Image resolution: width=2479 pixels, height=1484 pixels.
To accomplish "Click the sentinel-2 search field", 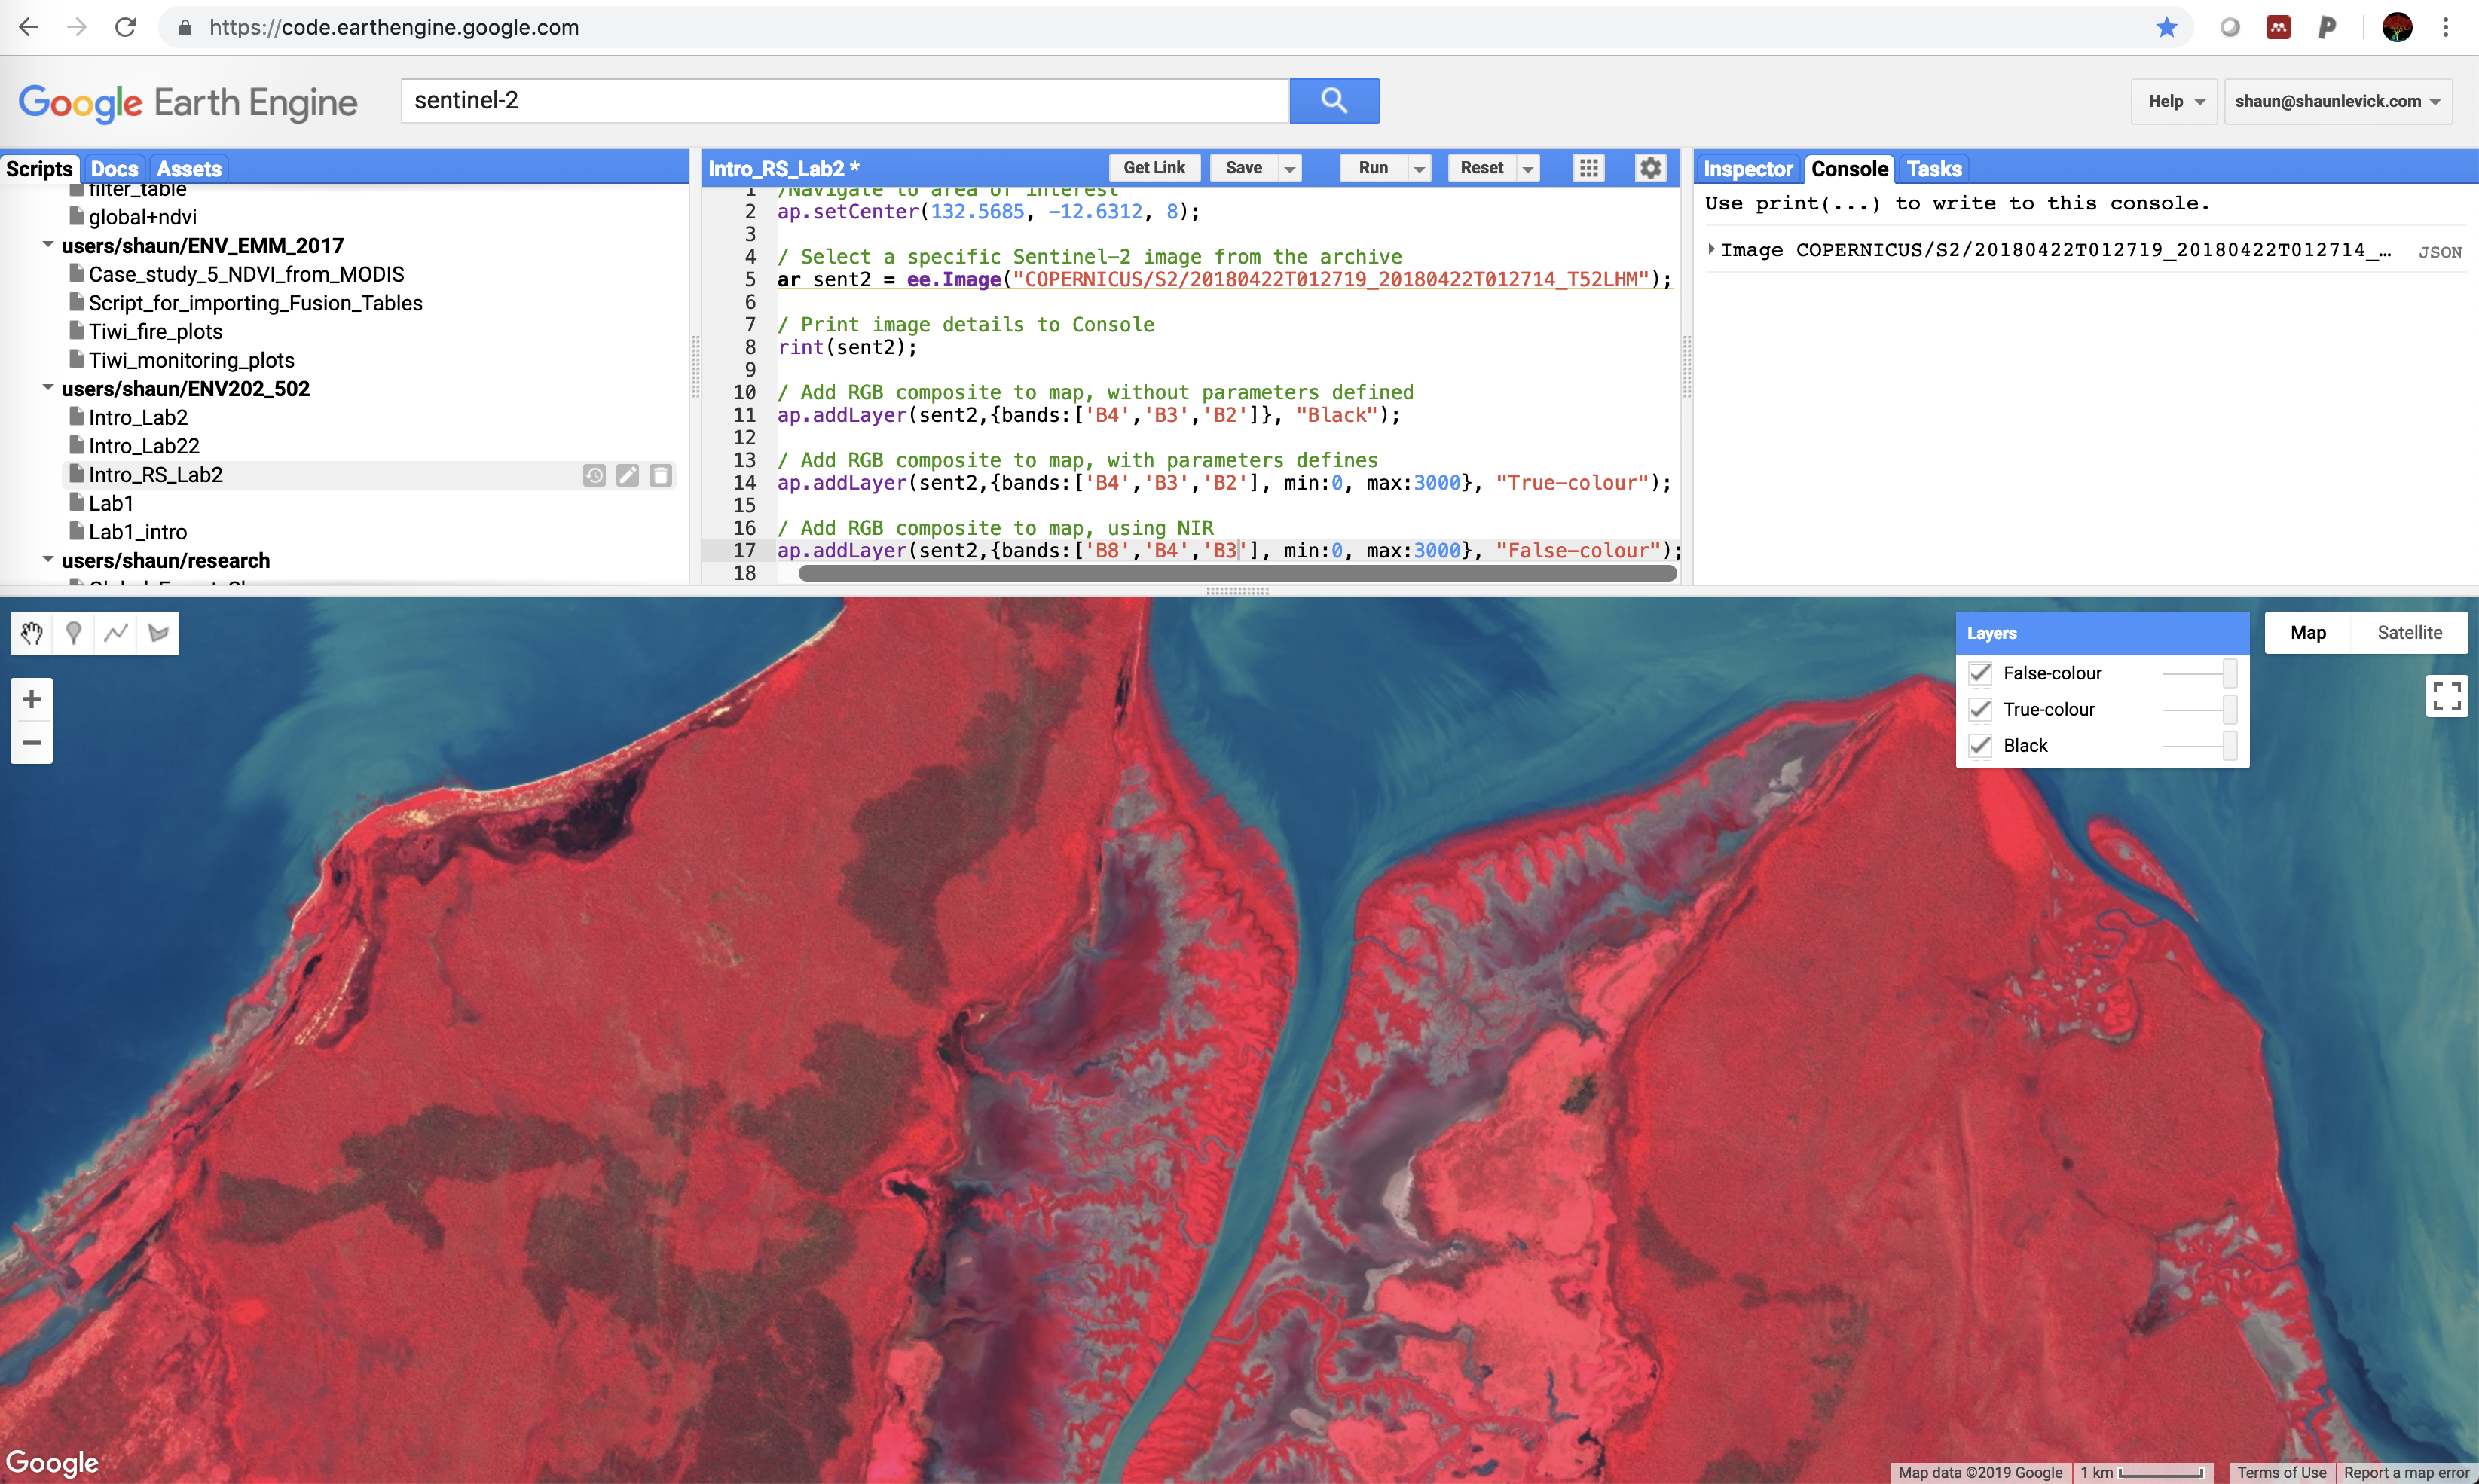I will 845,100.
